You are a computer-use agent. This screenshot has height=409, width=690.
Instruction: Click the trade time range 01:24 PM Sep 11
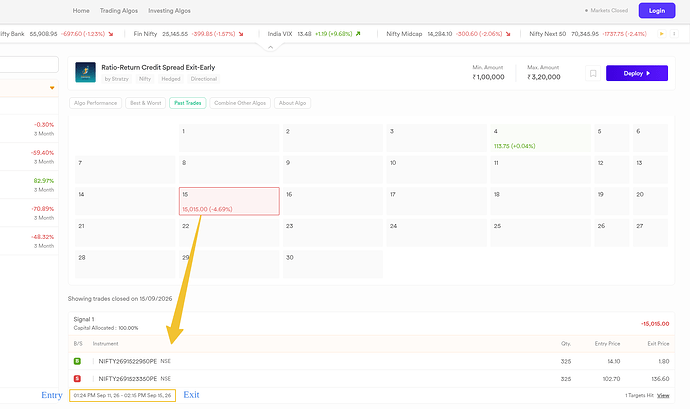coord(122,395)
